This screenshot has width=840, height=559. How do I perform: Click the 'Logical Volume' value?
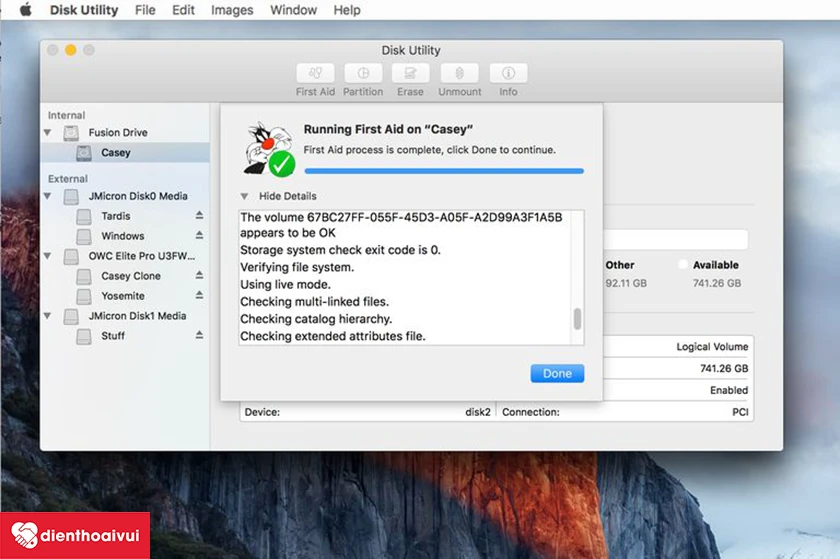pos(712,347)
